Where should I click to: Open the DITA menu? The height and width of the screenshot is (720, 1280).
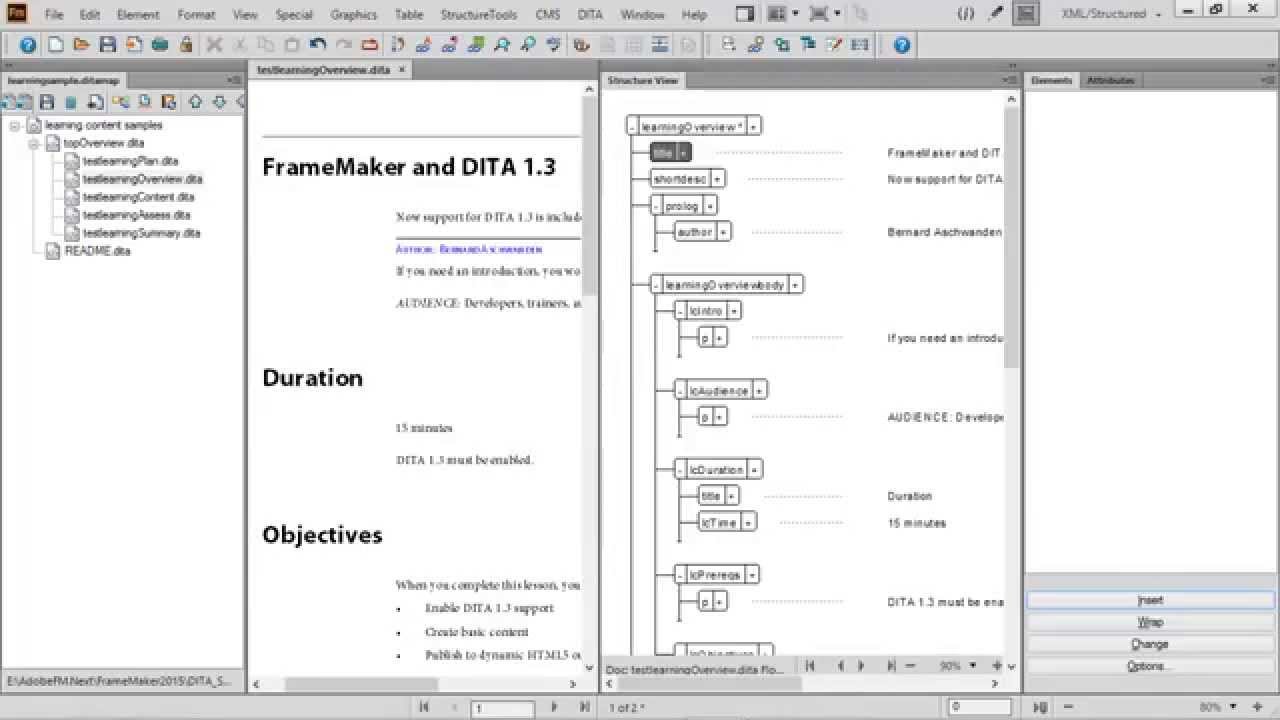click(590, 15)
